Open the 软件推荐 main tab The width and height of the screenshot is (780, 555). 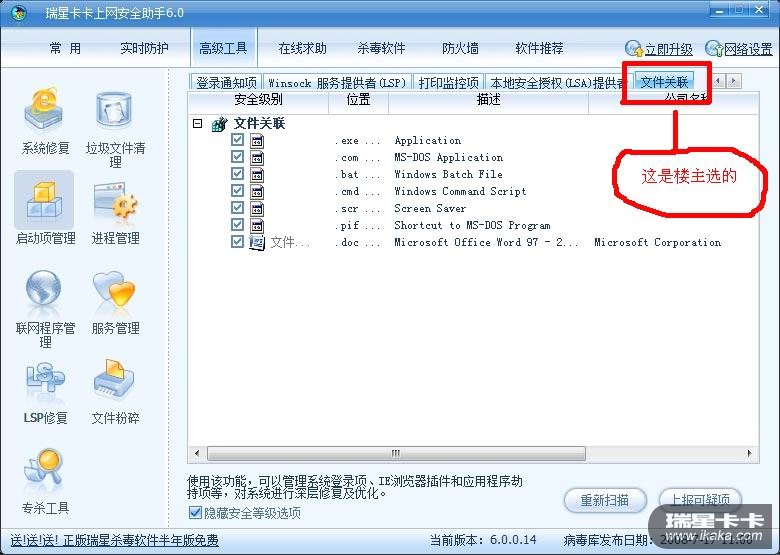(x=539, y=48)
